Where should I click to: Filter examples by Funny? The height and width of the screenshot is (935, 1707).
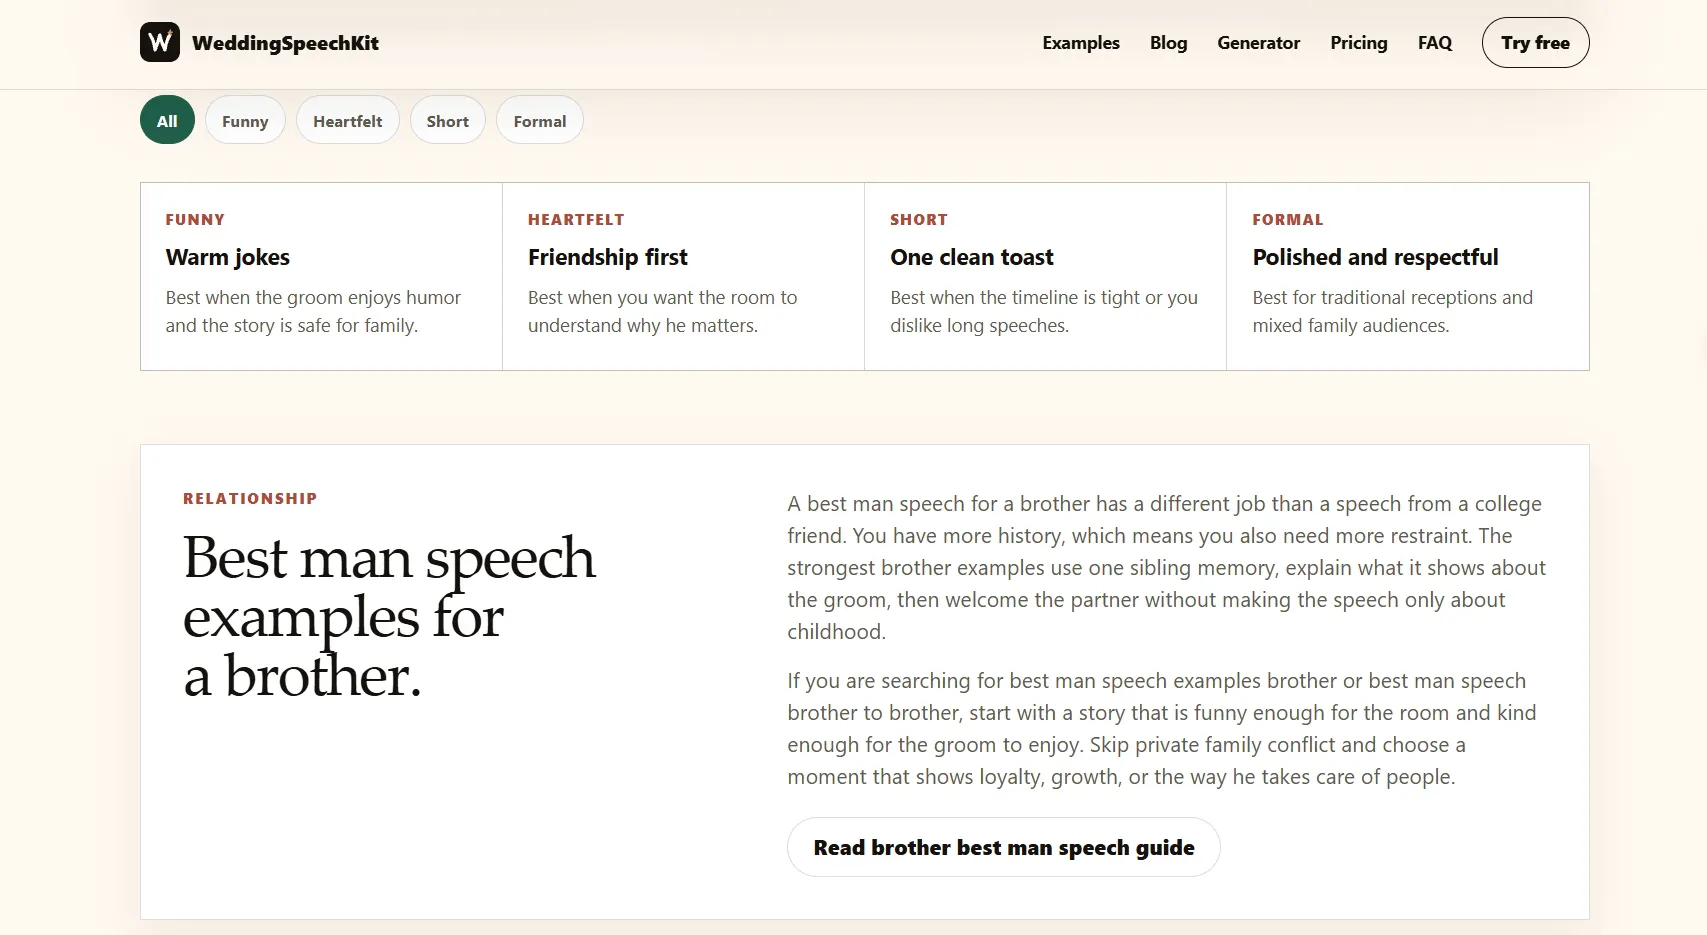(245, 120)
